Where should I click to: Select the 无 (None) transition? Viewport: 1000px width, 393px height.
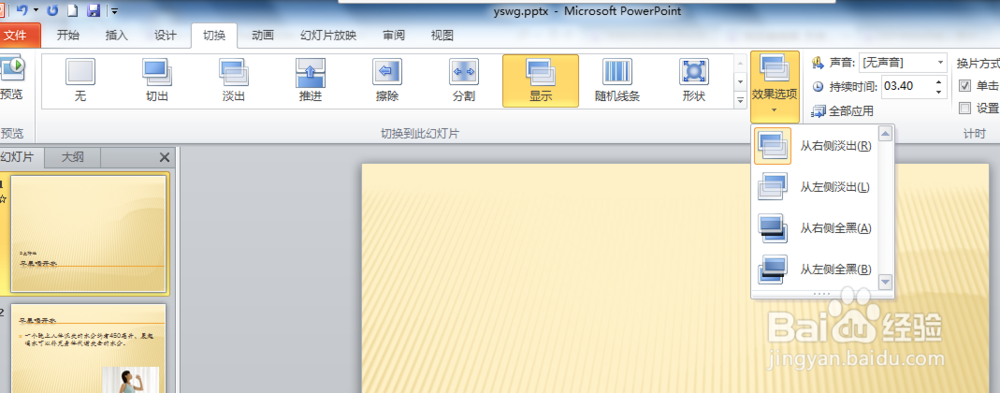tap(80, 81)
